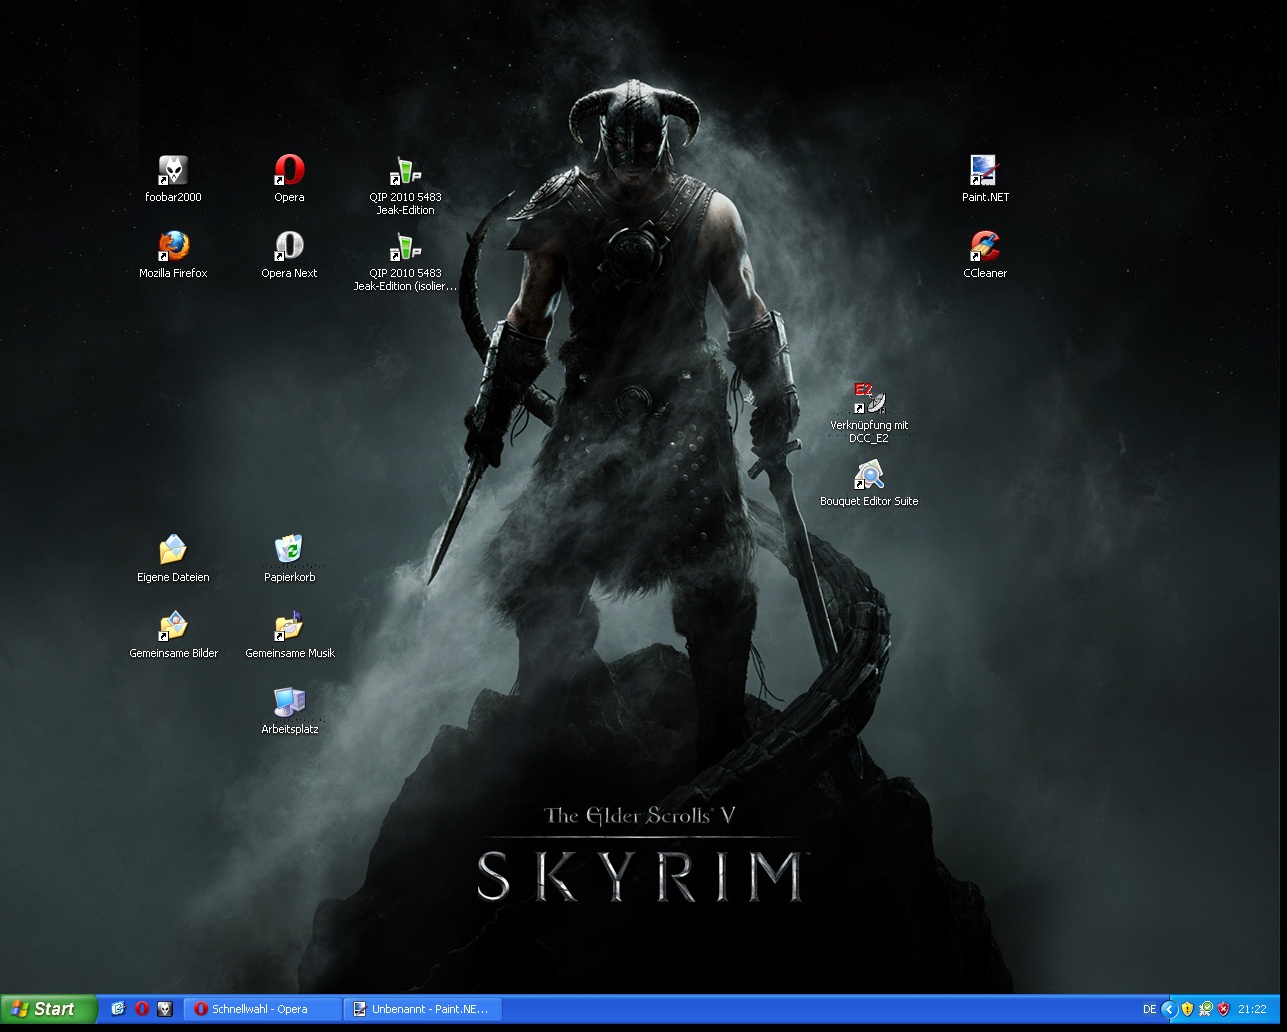
Task: Expand hidden system tray icons arrow
Action: coord(1168,1009)
